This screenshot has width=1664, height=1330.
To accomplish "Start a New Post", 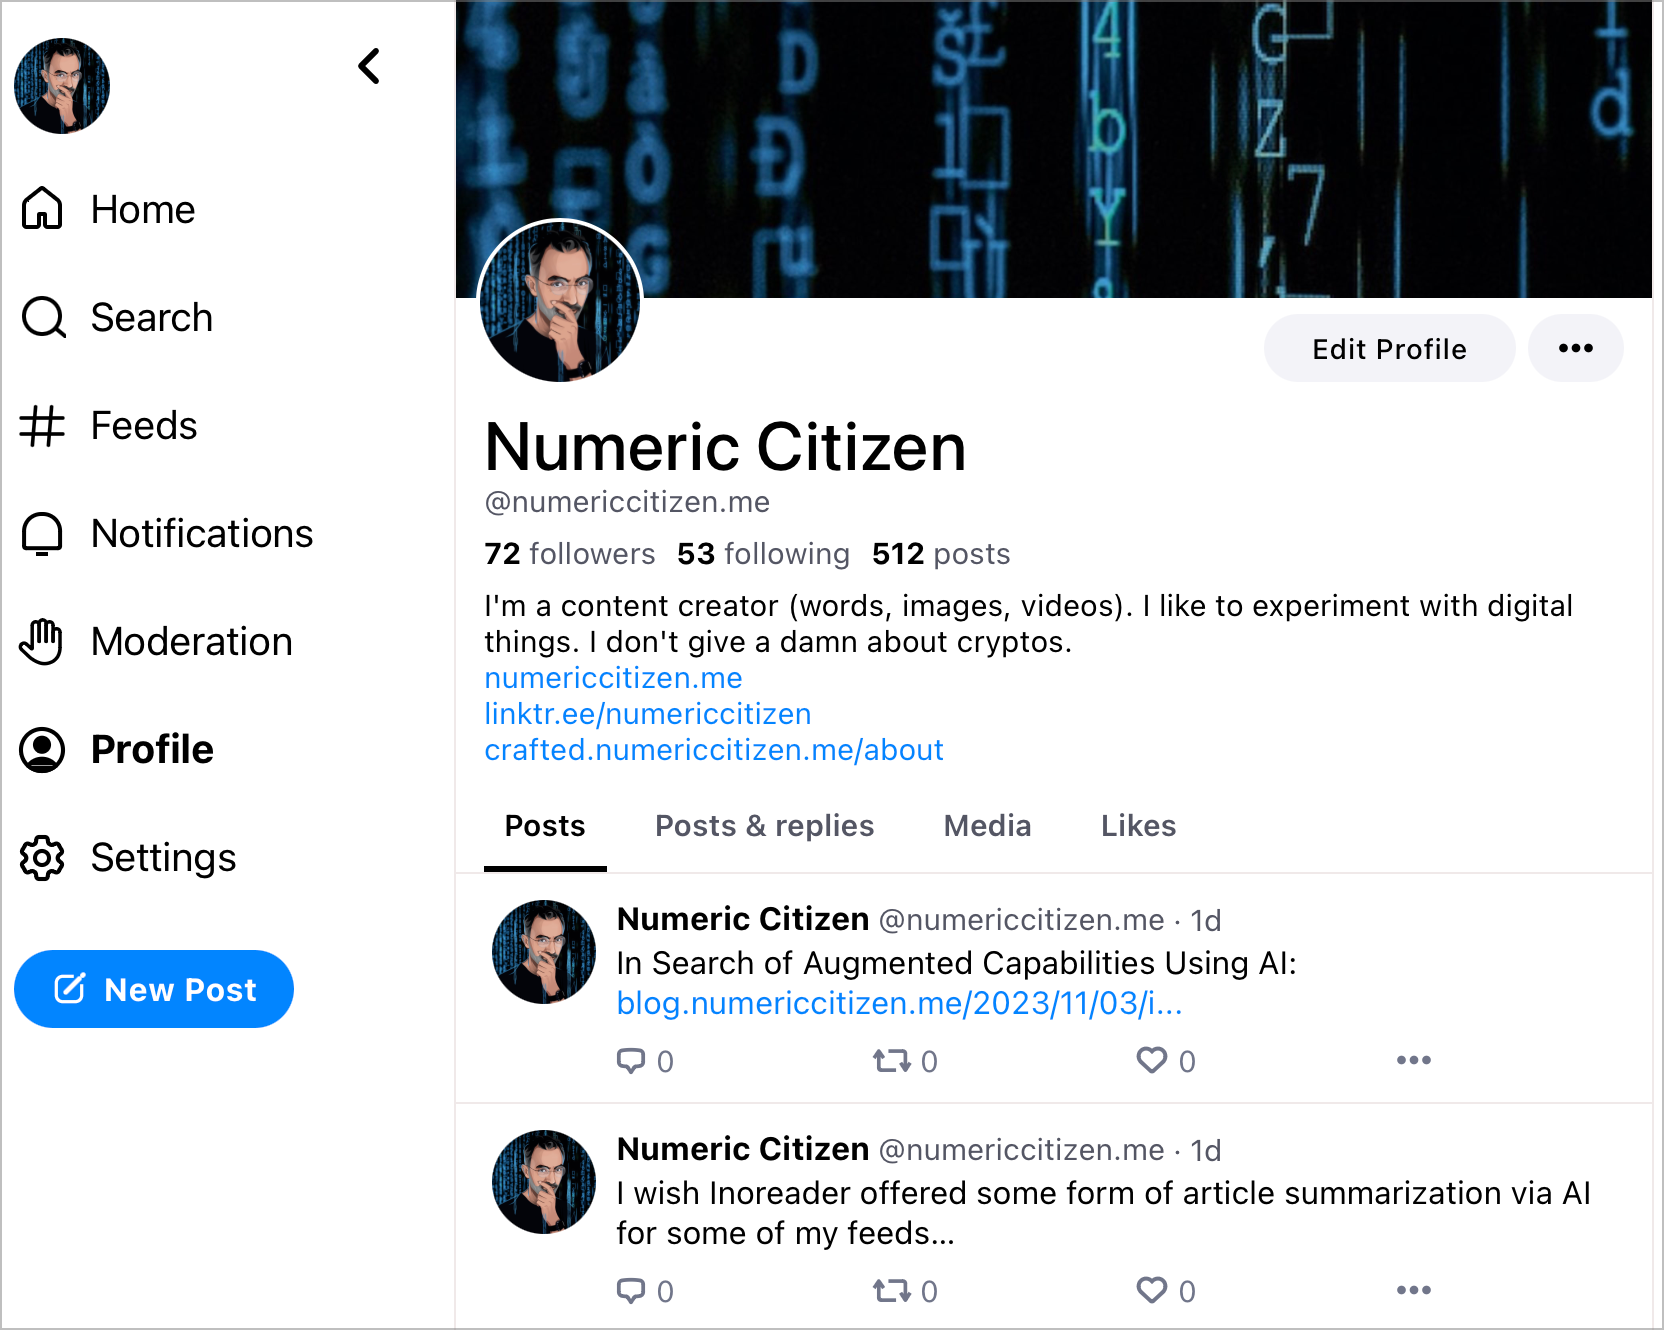I will [154, 989].
